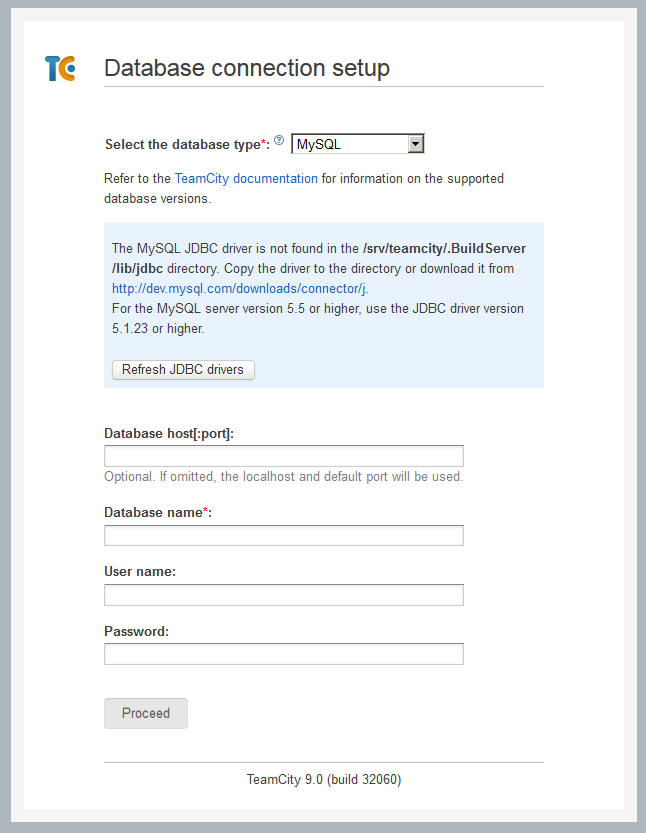Open the MySQL database type dropdown

pos(358,144)
